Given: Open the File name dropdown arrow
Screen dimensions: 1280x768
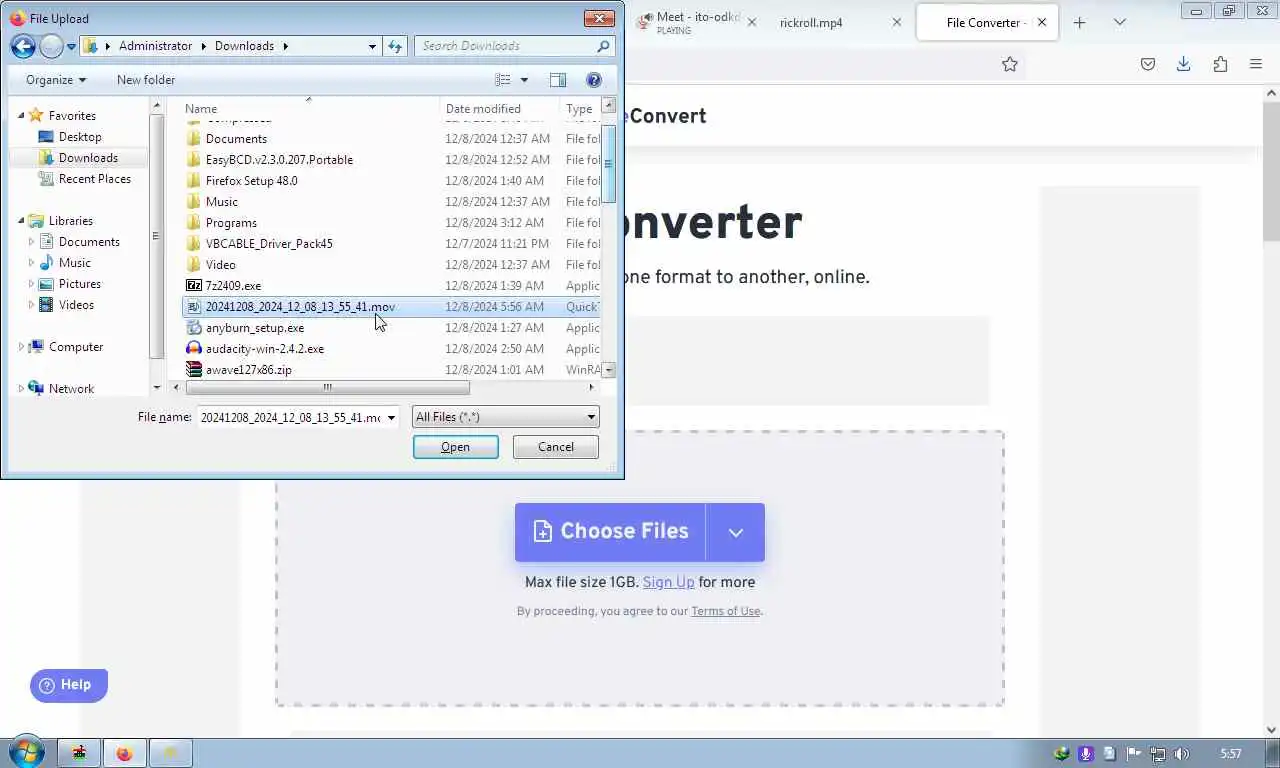Looking at the screenshot, I should tap(391, 417).
